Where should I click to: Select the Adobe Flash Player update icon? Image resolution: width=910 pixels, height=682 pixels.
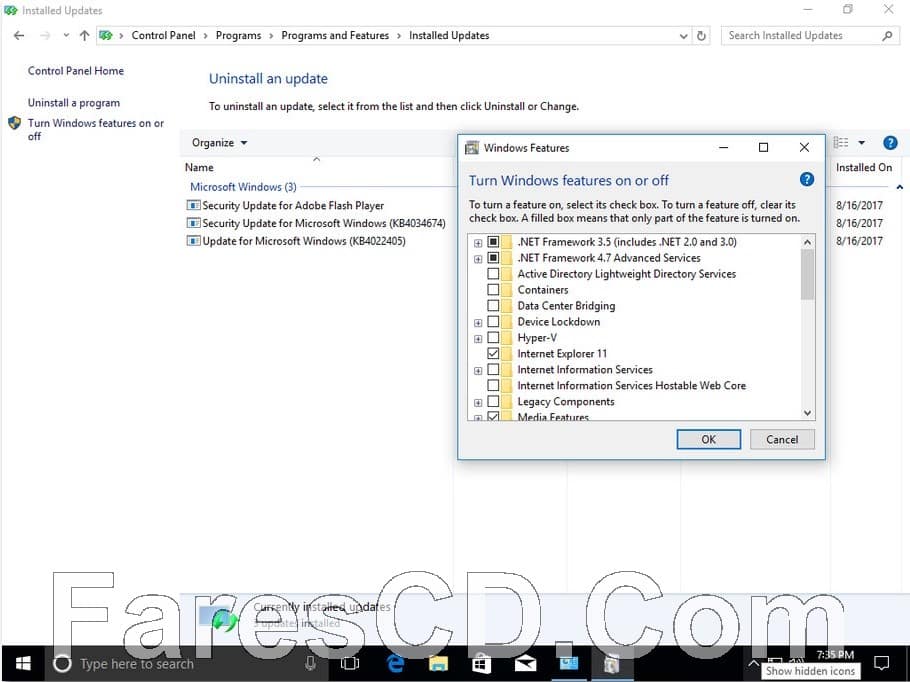pyautogui.click(x=193, y=205)
